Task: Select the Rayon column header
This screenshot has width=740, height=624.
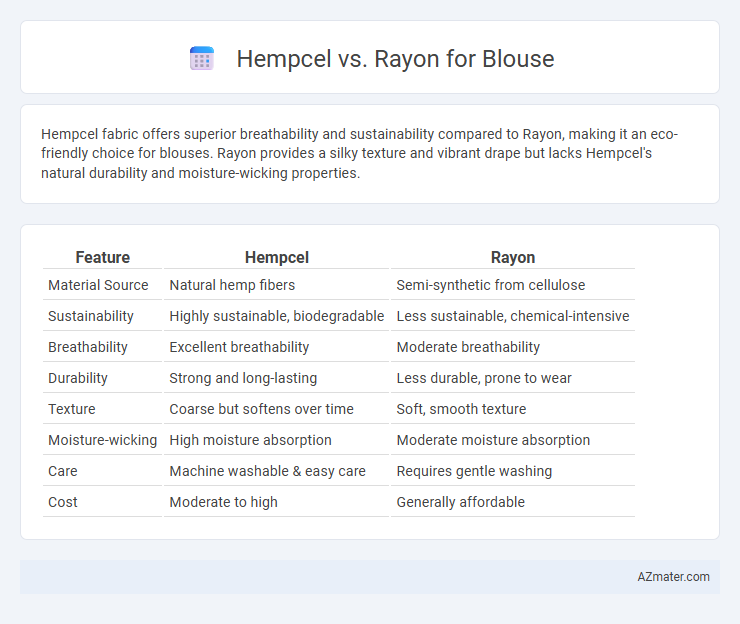Action: click(513, 257)
